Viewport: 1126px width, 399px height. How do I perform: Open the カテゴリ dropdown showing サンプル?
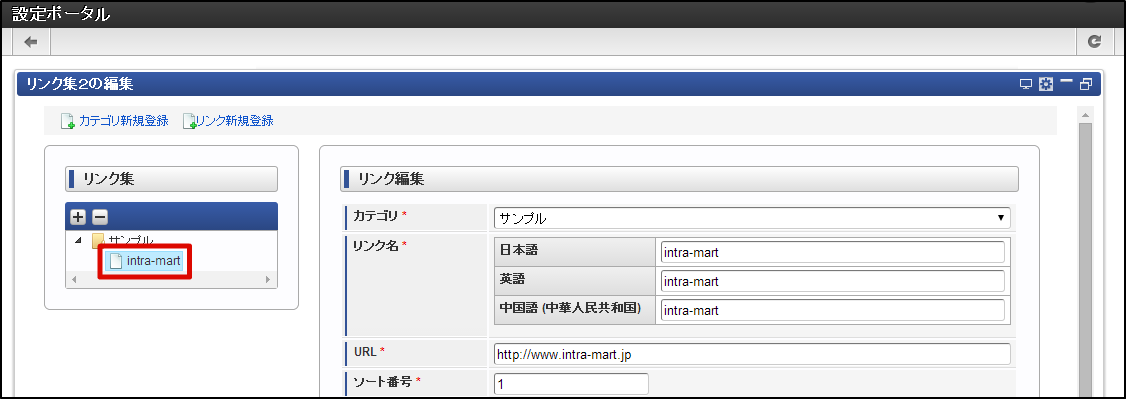[752, 218]
